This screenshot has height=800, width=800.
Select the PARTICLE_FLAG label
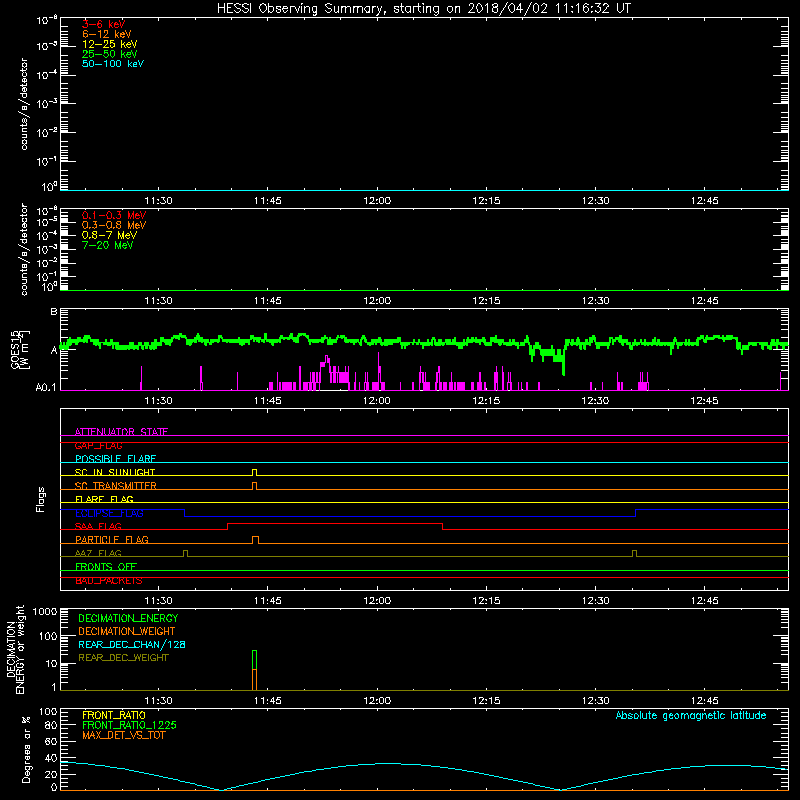112,539
